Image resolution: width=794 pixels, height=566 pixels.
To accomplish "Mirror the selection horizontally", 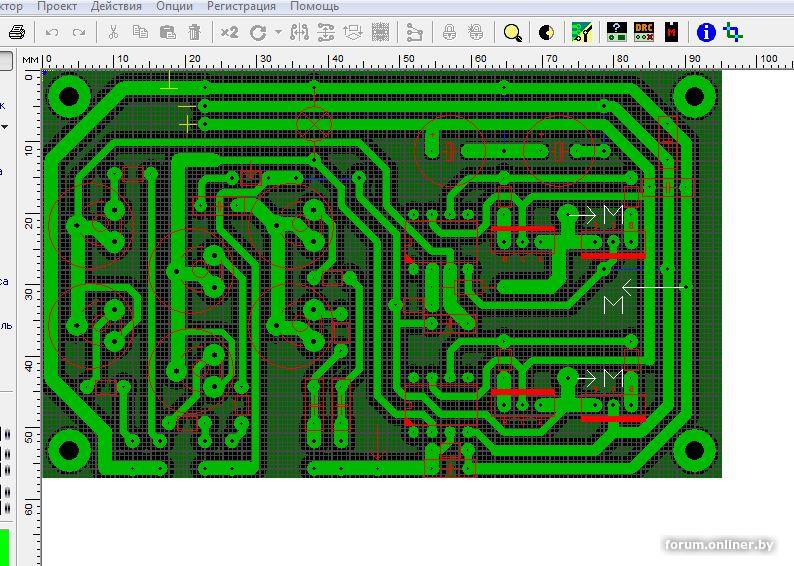I will (299, 32).
